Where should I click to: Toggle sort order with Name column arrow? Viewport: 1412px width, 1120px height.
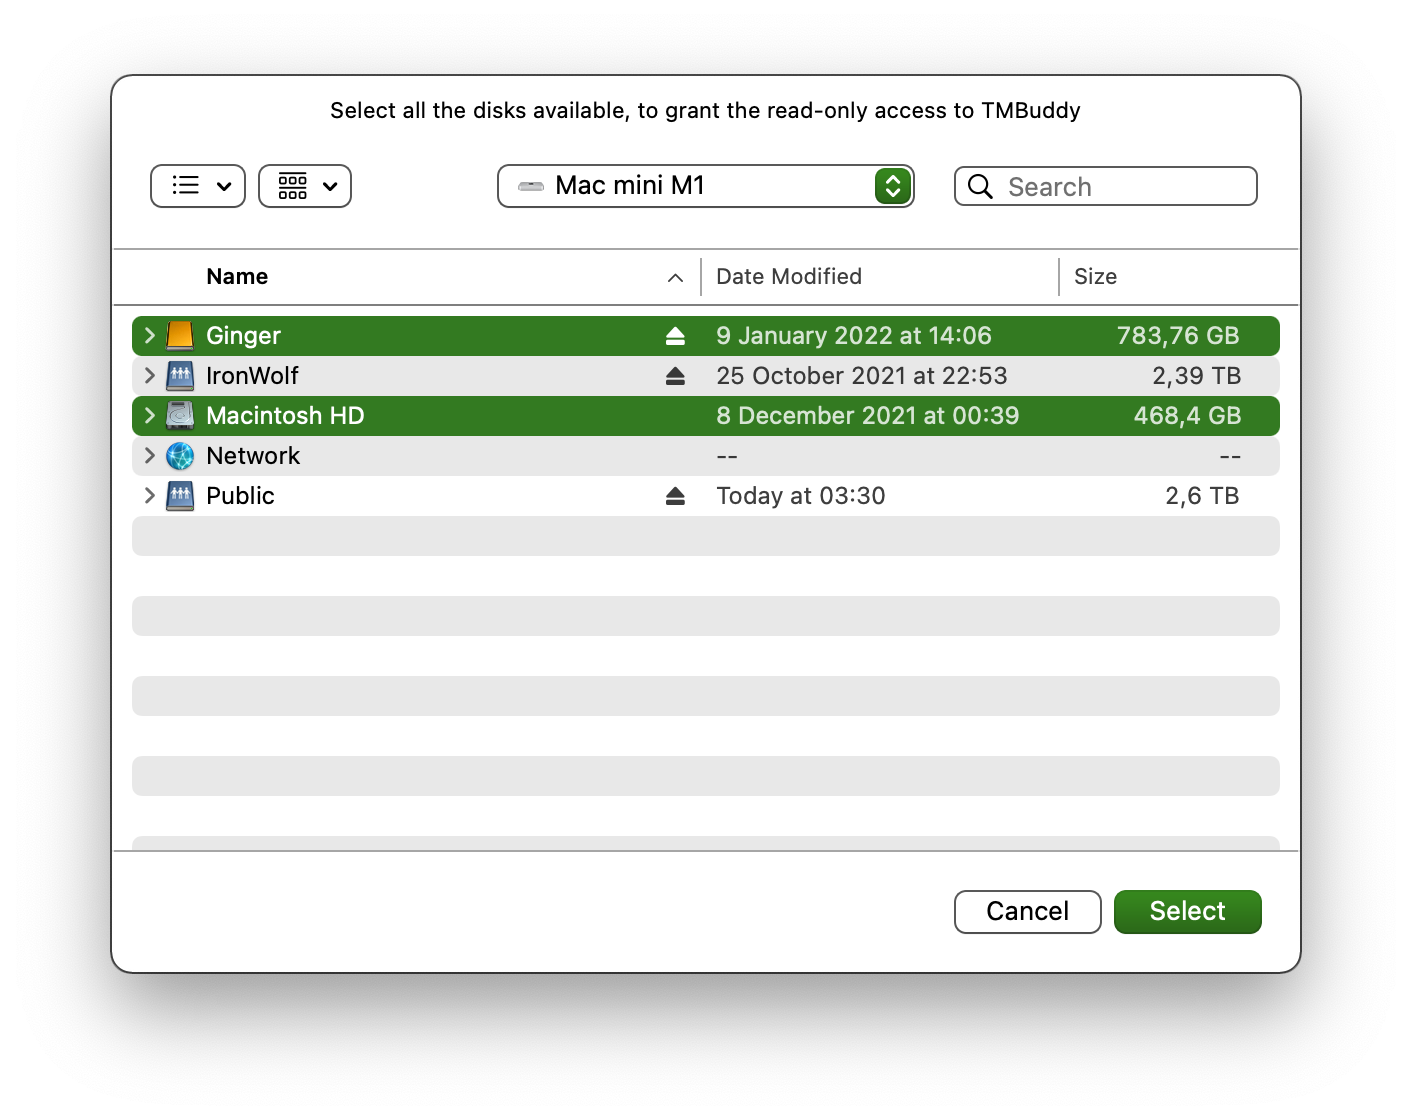pos(675,278)
